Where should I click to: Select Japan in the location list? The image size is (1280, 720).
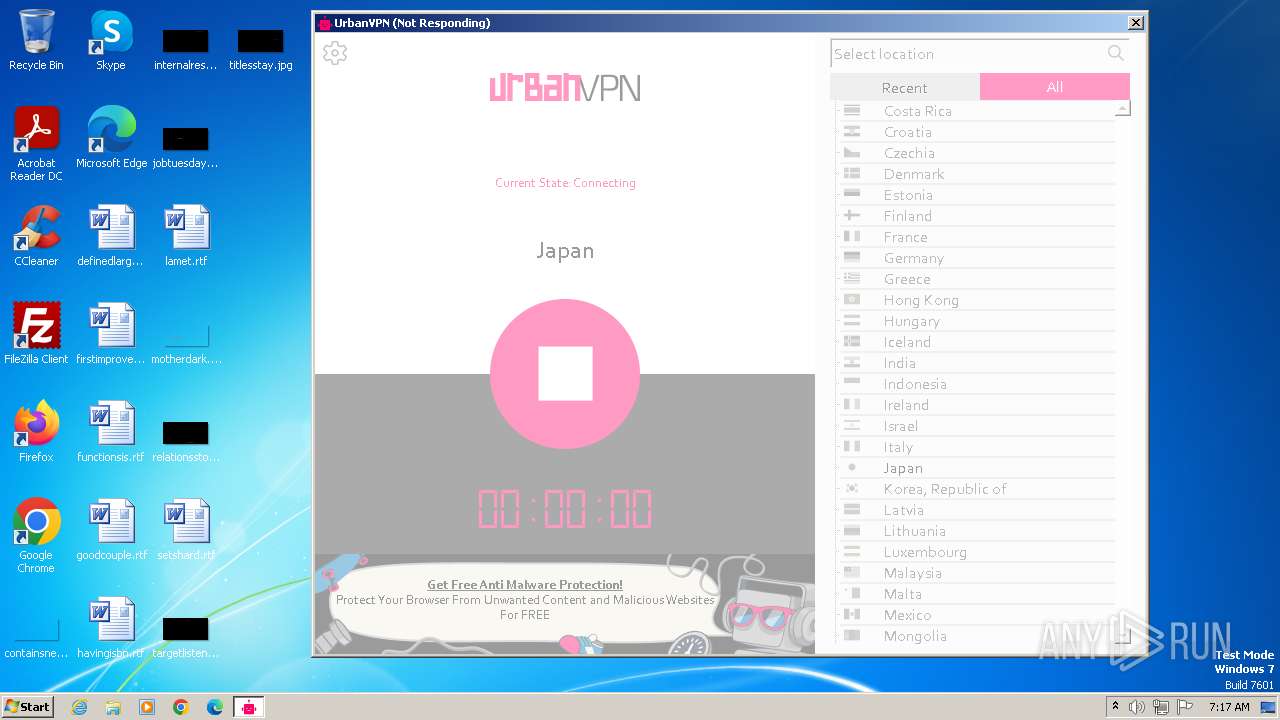tap(976, 468)
